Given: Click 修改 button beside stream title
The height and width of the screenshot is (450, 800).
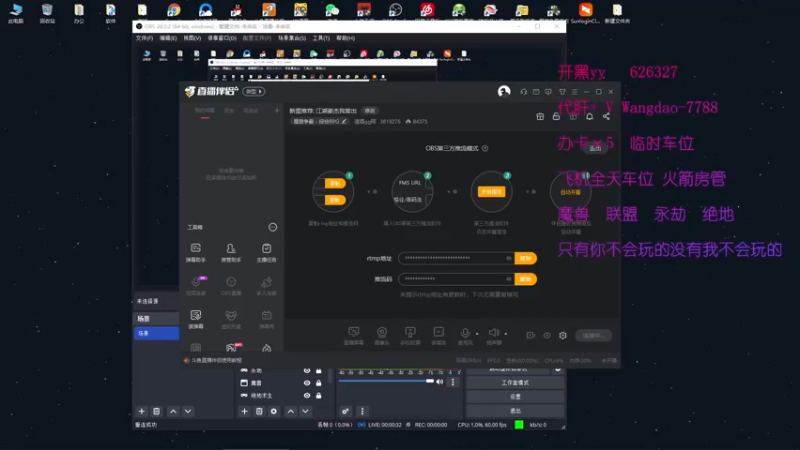Looking at the screenshot, I should [x=370, y=111].
